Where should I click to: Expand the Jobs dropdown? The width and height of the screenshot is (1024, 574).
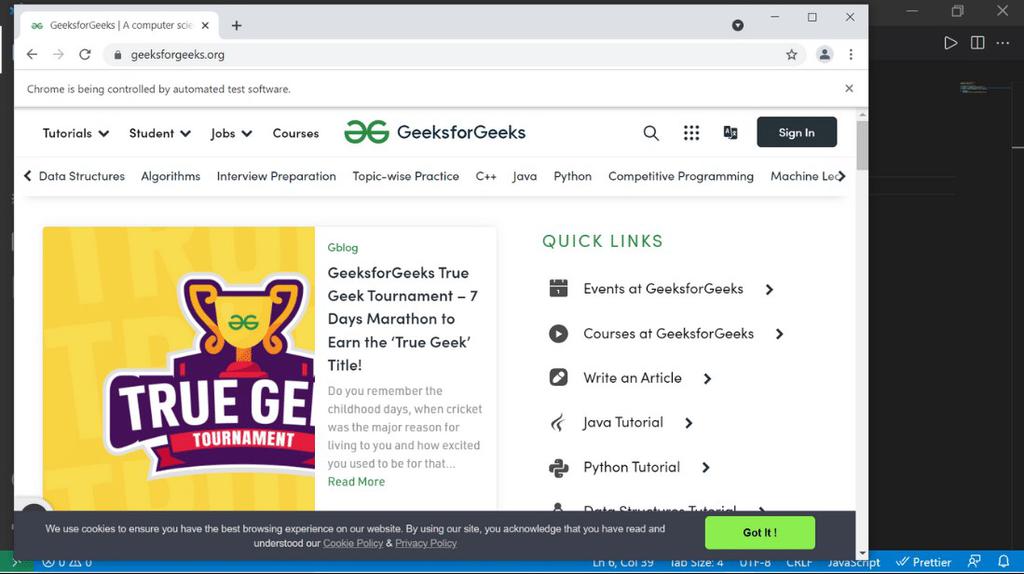231,133
